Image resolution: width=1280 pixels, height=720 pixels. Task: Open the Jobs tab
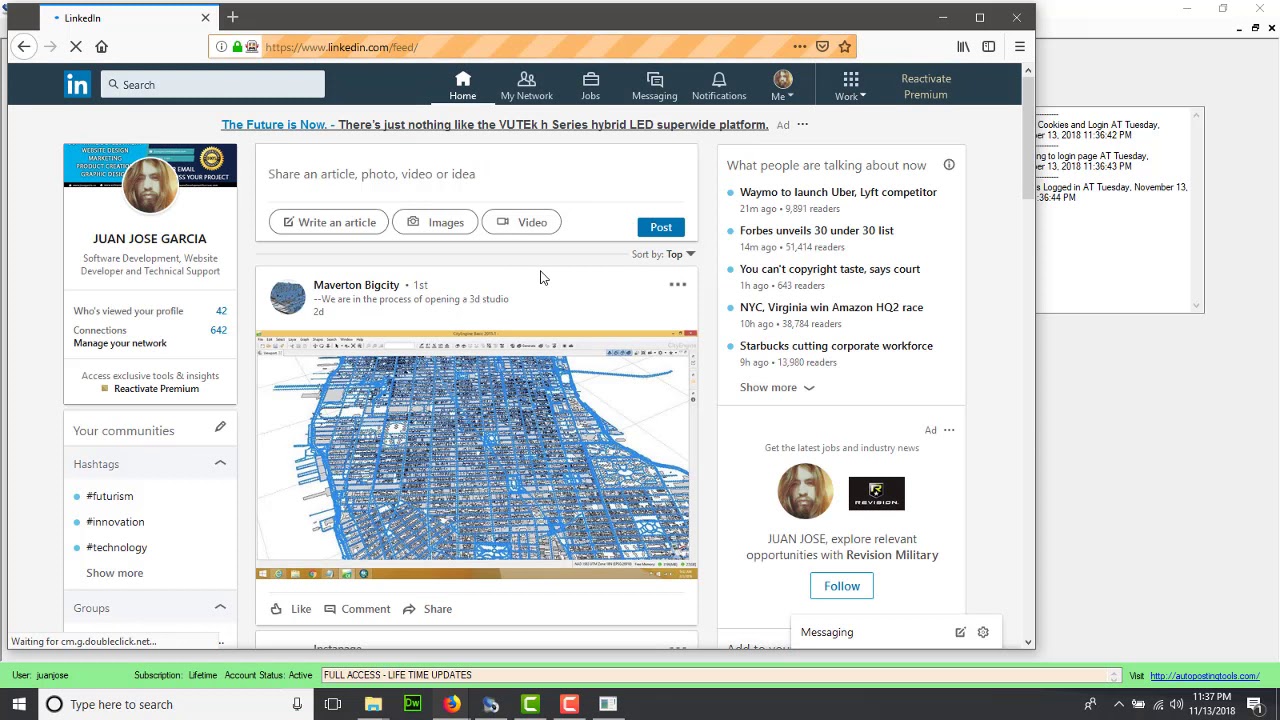[x=590, y=86]
